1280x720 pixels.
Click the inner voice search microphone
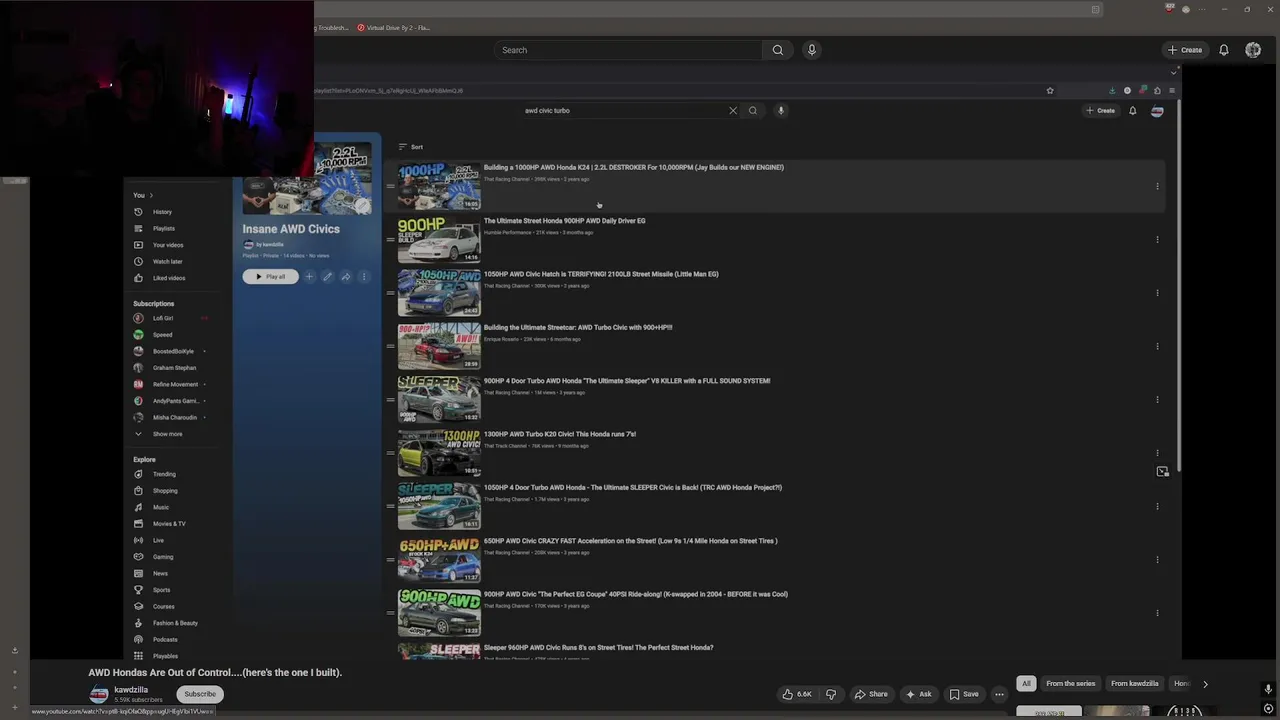781,111
